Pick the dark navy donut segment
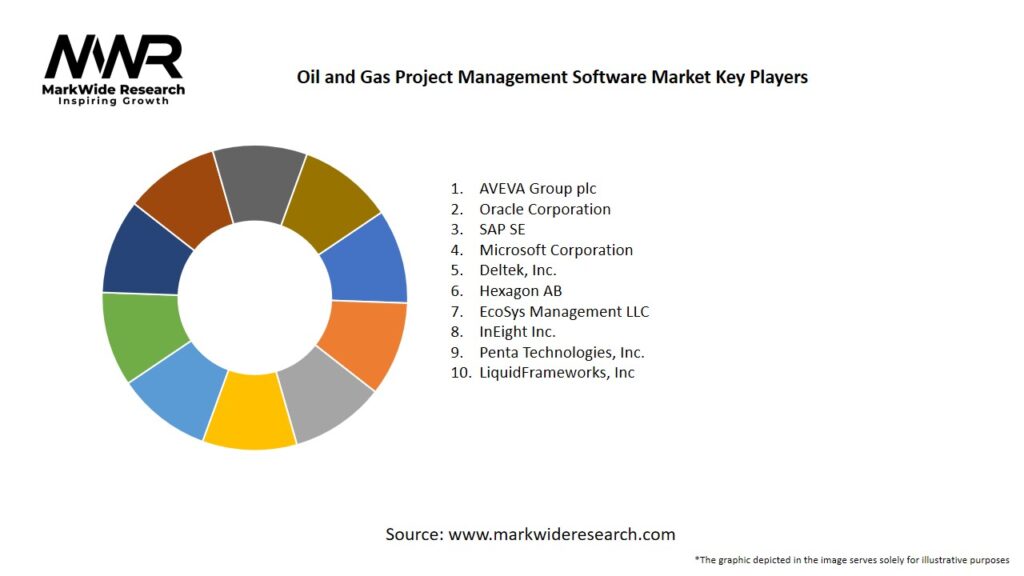The image size is (1024, 576). coord(144,250)
